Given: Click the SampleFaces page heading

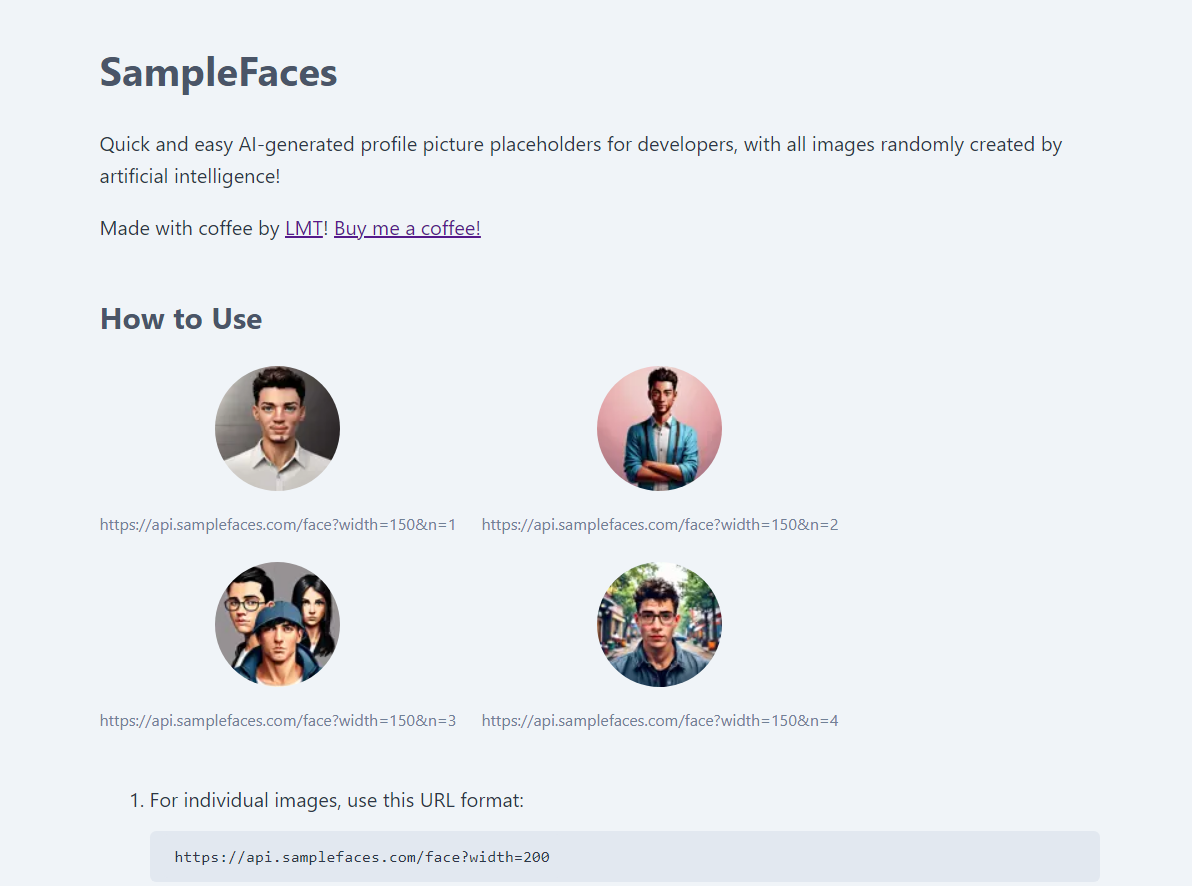Looking at the screenshot, I should pyautogui.click(x=218, y=72).
